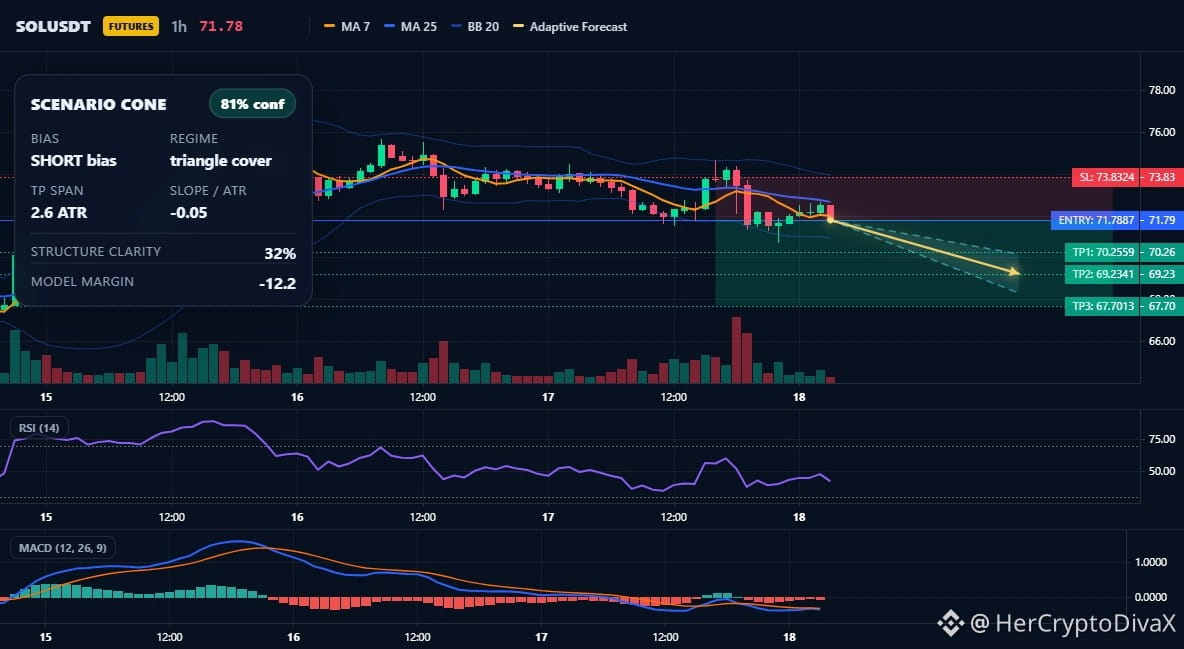Click the RSI (14) indicator label
This screenshot has width=1184, height=649.
pos(39,428)
